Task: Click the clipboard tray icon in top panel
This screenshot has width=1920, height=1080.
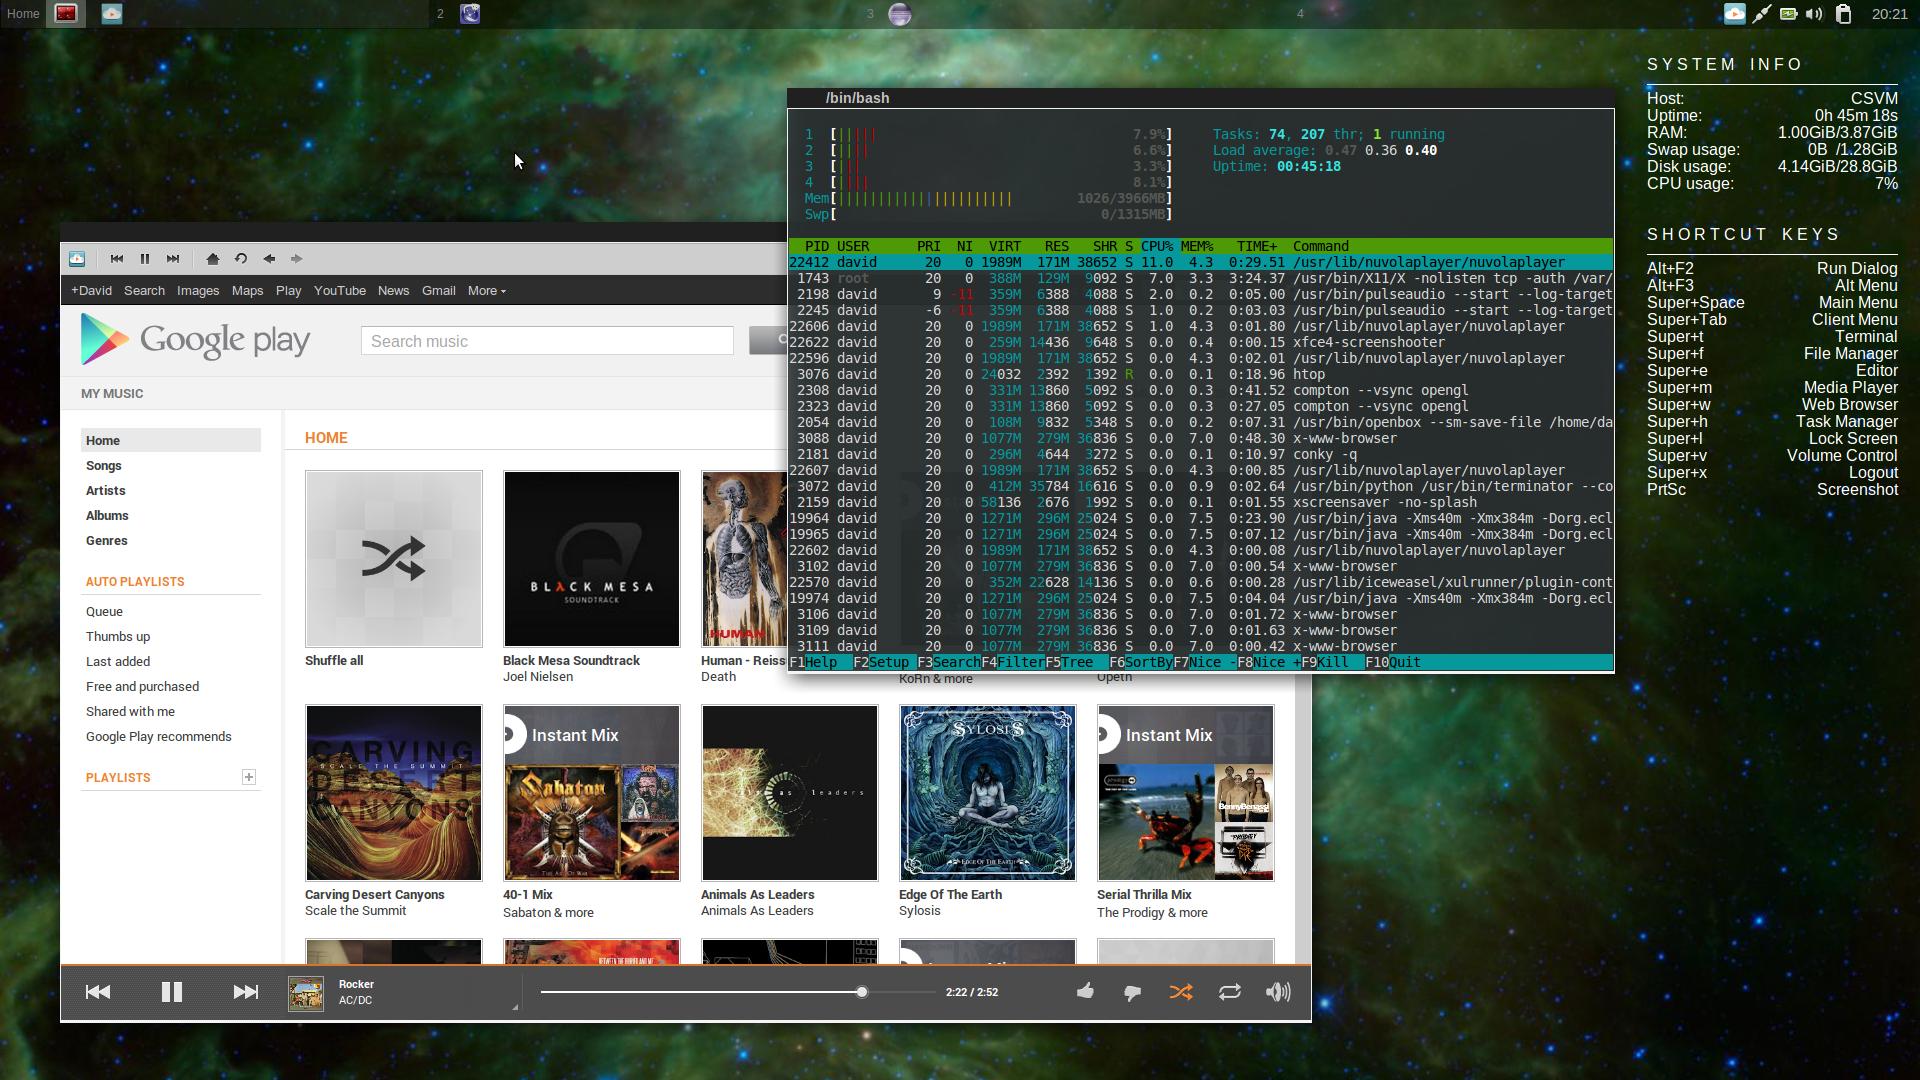Action: pos(1844,14)
